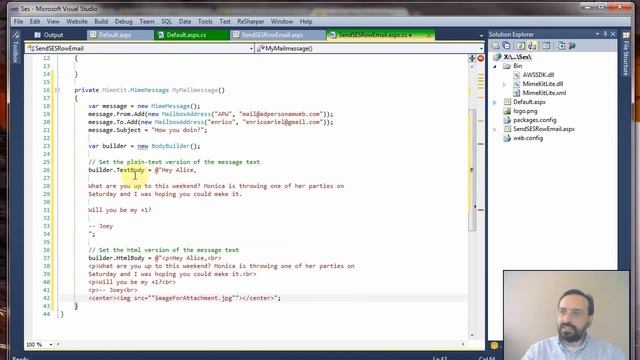Click the Copy Web Site icon
Screen dimensions: 640x360
tap(561, 46)
